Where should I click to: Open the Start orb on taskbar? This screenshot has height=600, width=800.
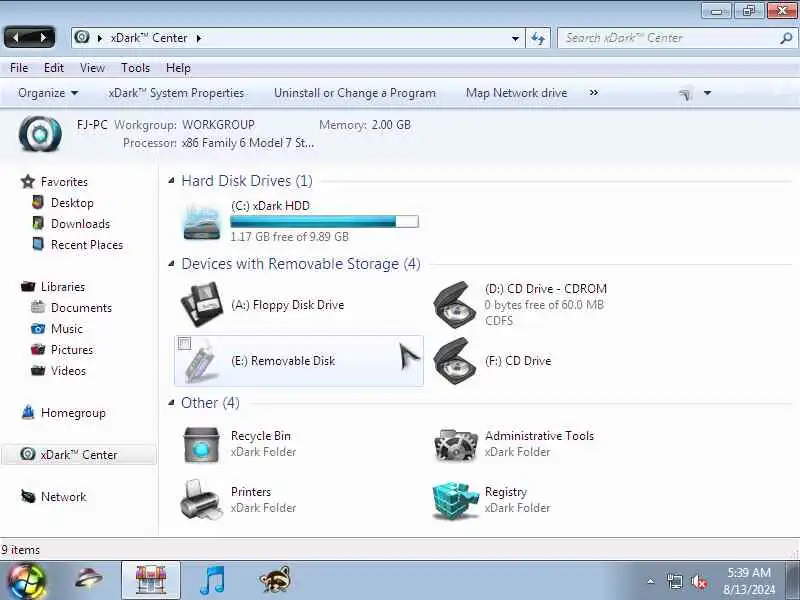[26, 581]
